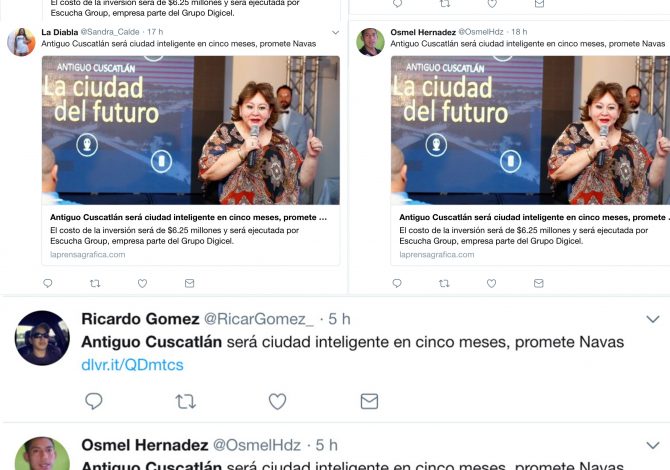Open La Diabla's article preview image

point(191,130)
